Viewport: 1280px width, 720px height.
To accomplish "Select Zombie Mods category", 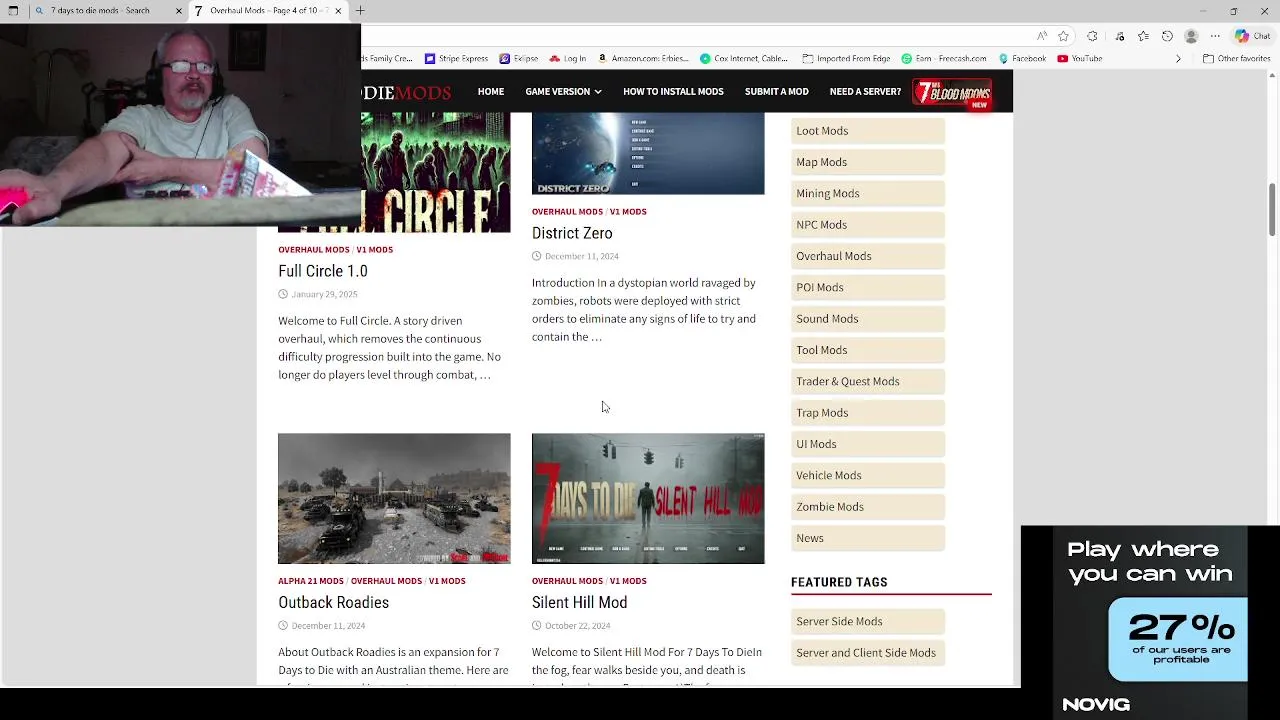I will (868, 507).
